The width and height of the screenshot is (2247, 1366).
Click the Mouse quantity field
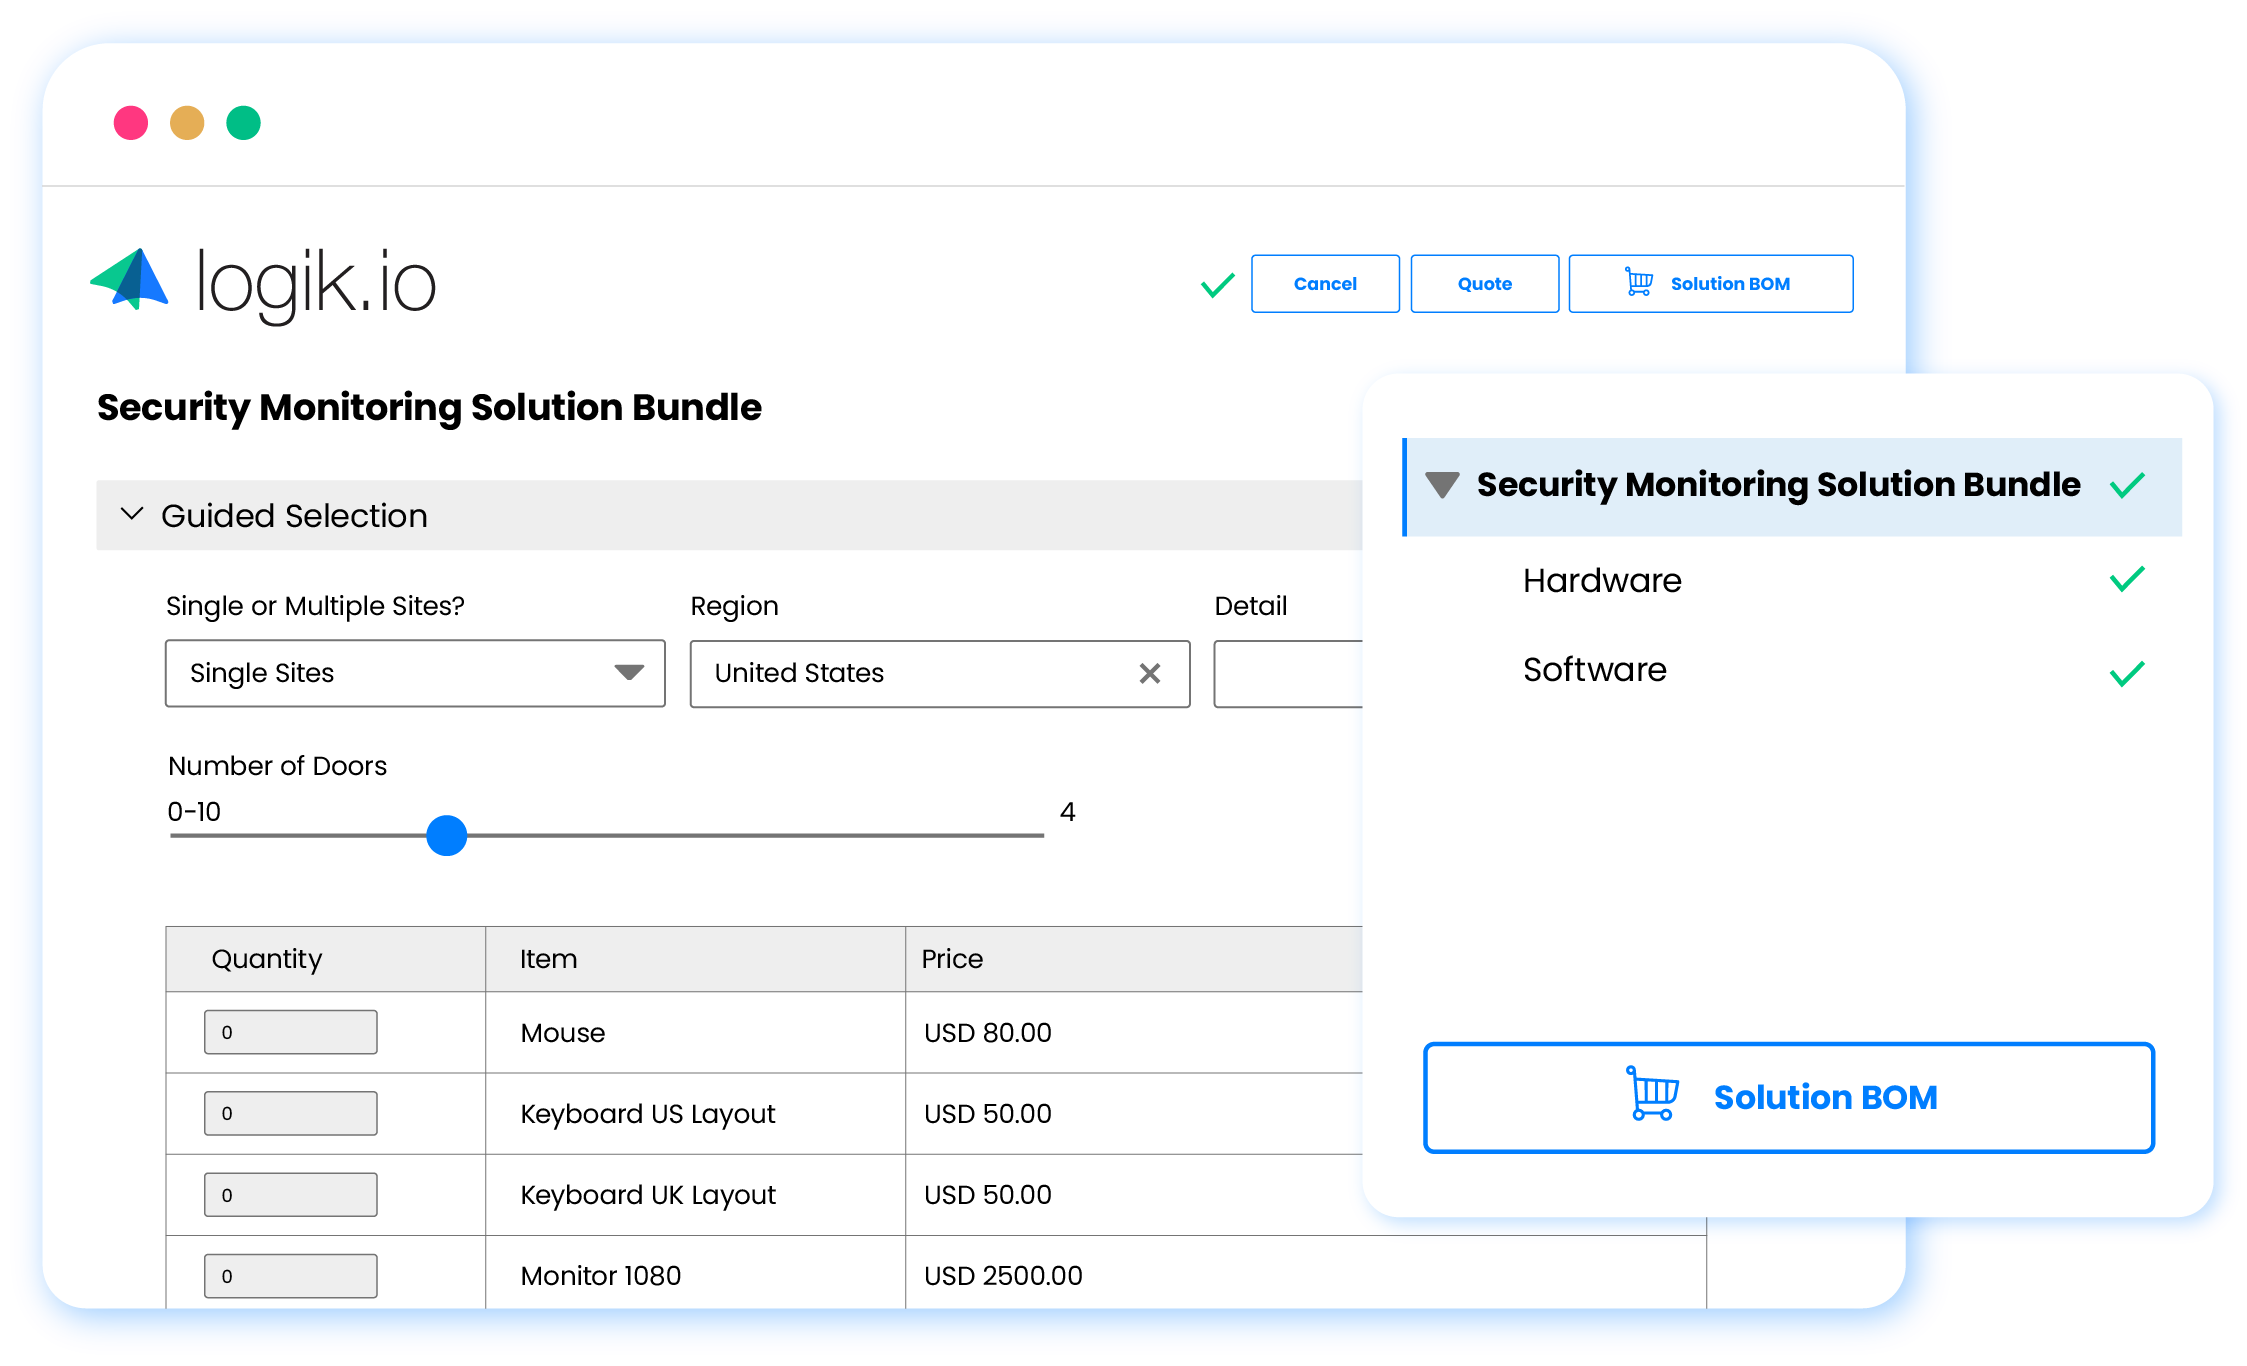291,1032
